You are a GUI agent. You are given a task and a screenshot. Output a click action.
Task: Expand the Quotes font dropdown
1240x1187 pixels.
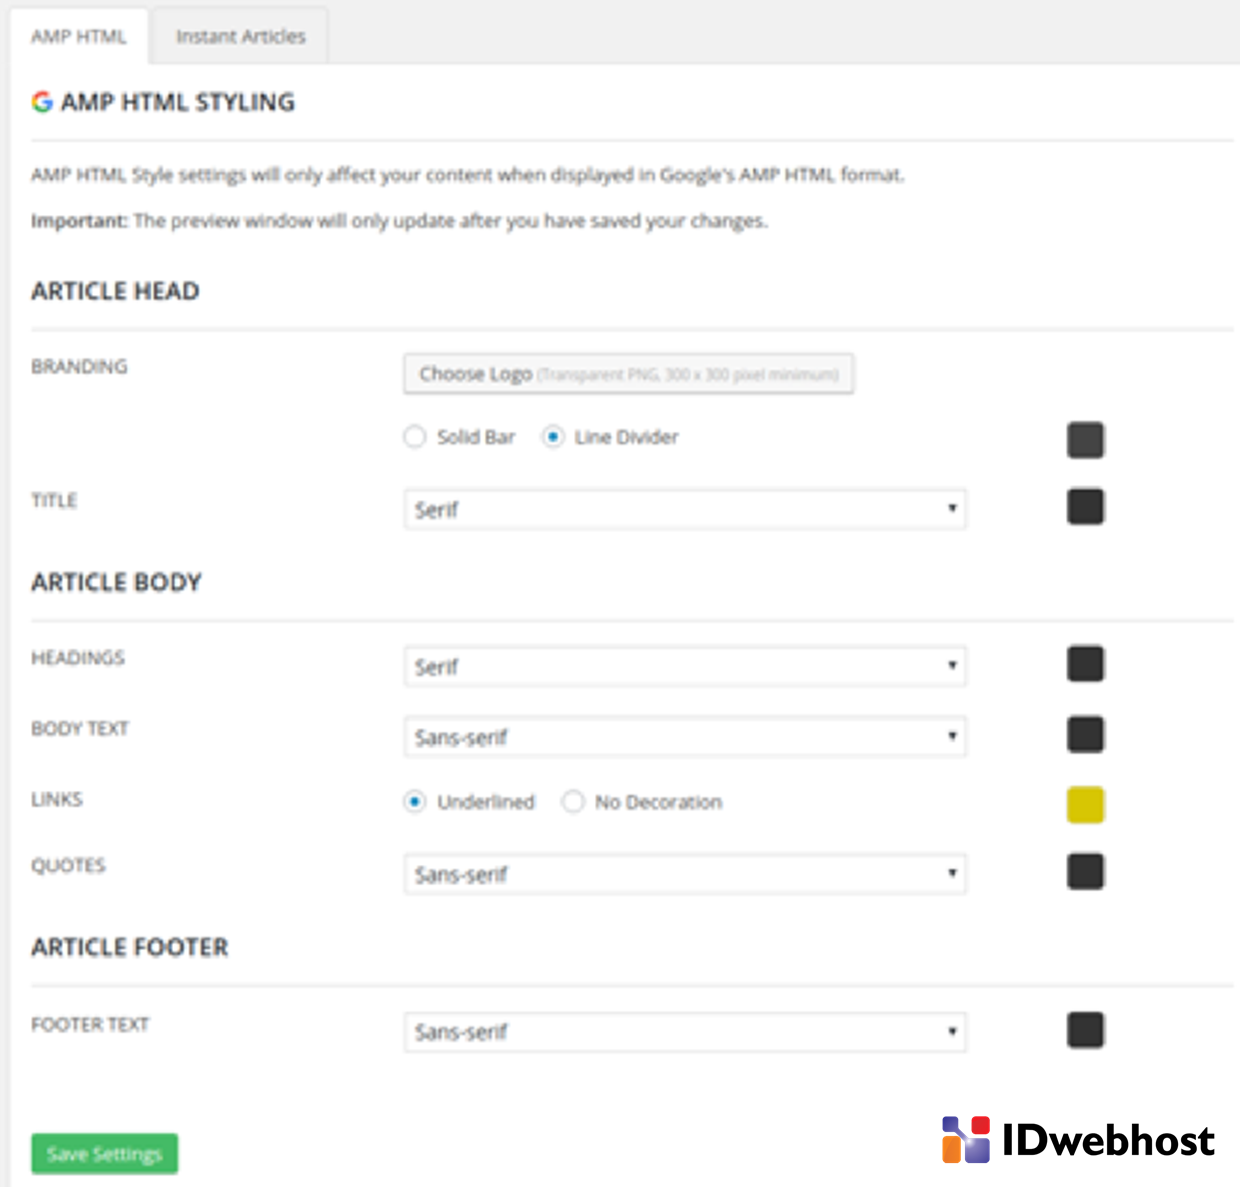click(x=685, y=874)
